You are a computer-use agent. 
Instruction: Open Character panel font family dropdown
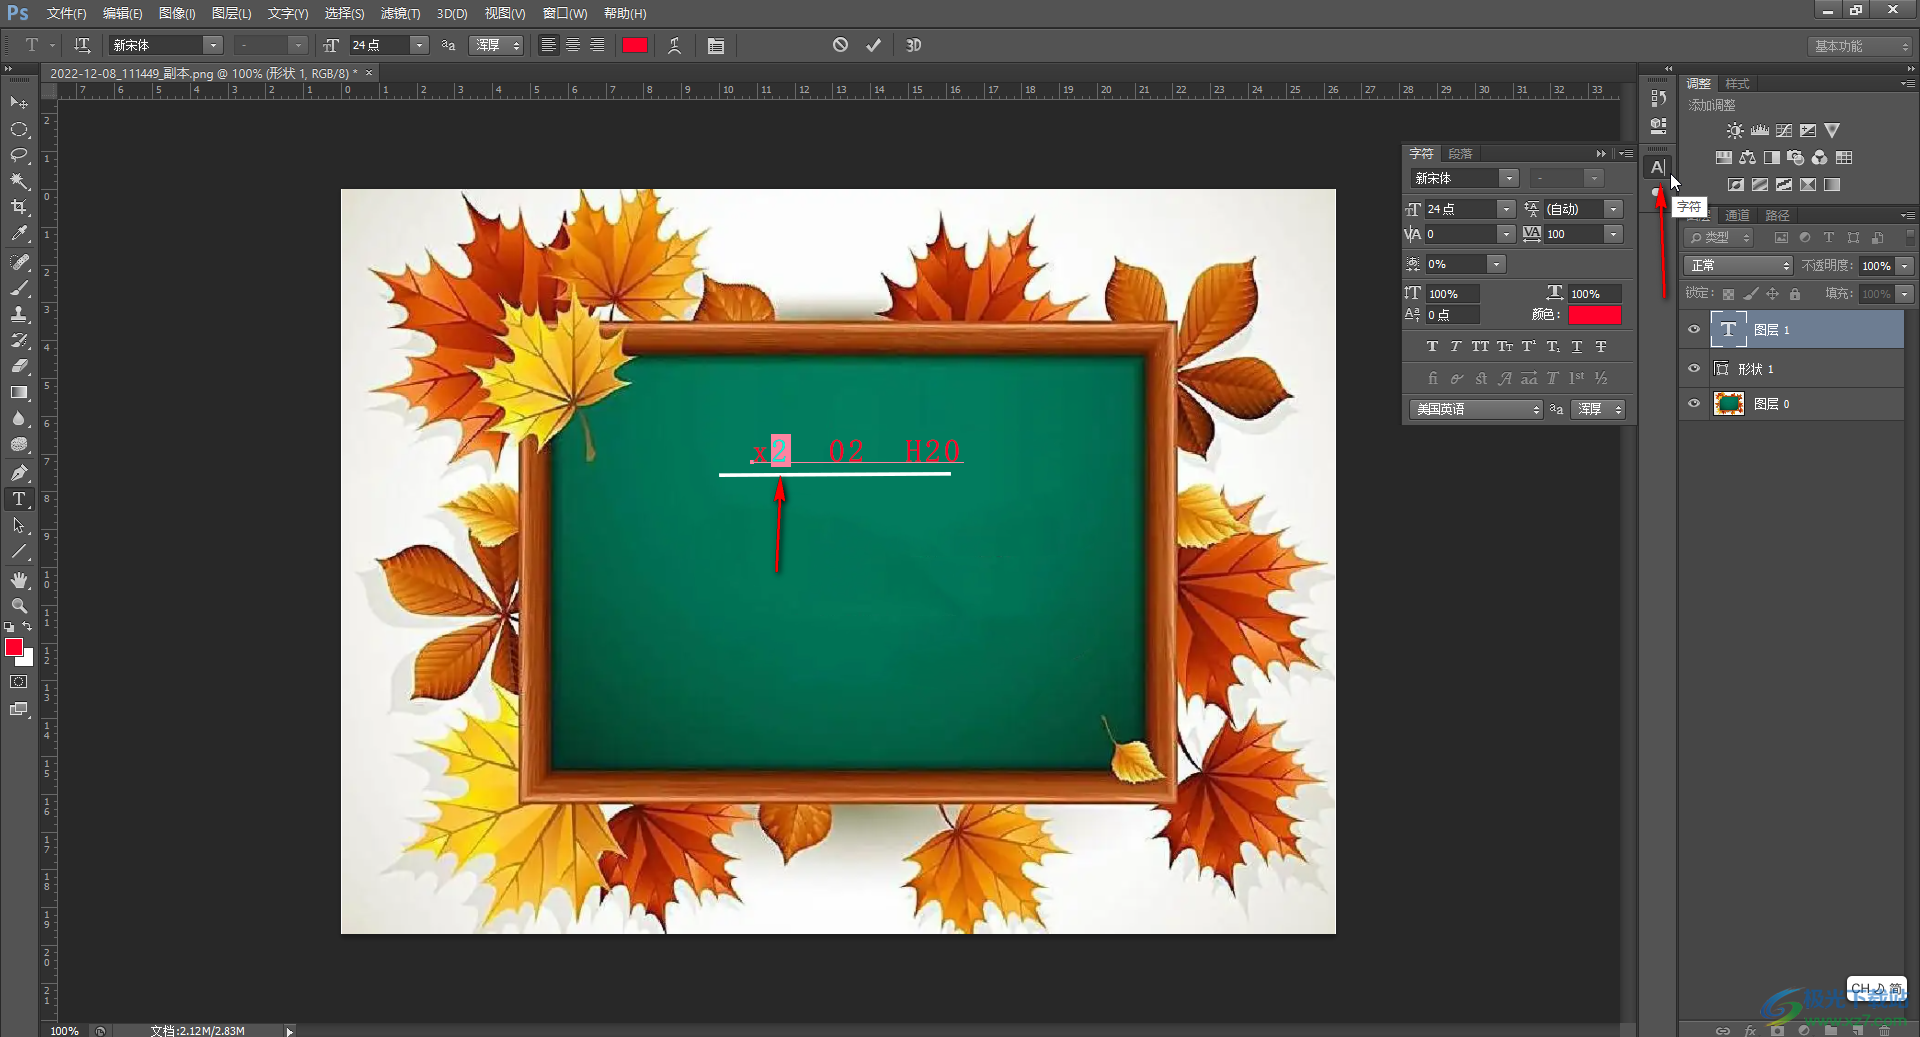[x=1508, y=178]
